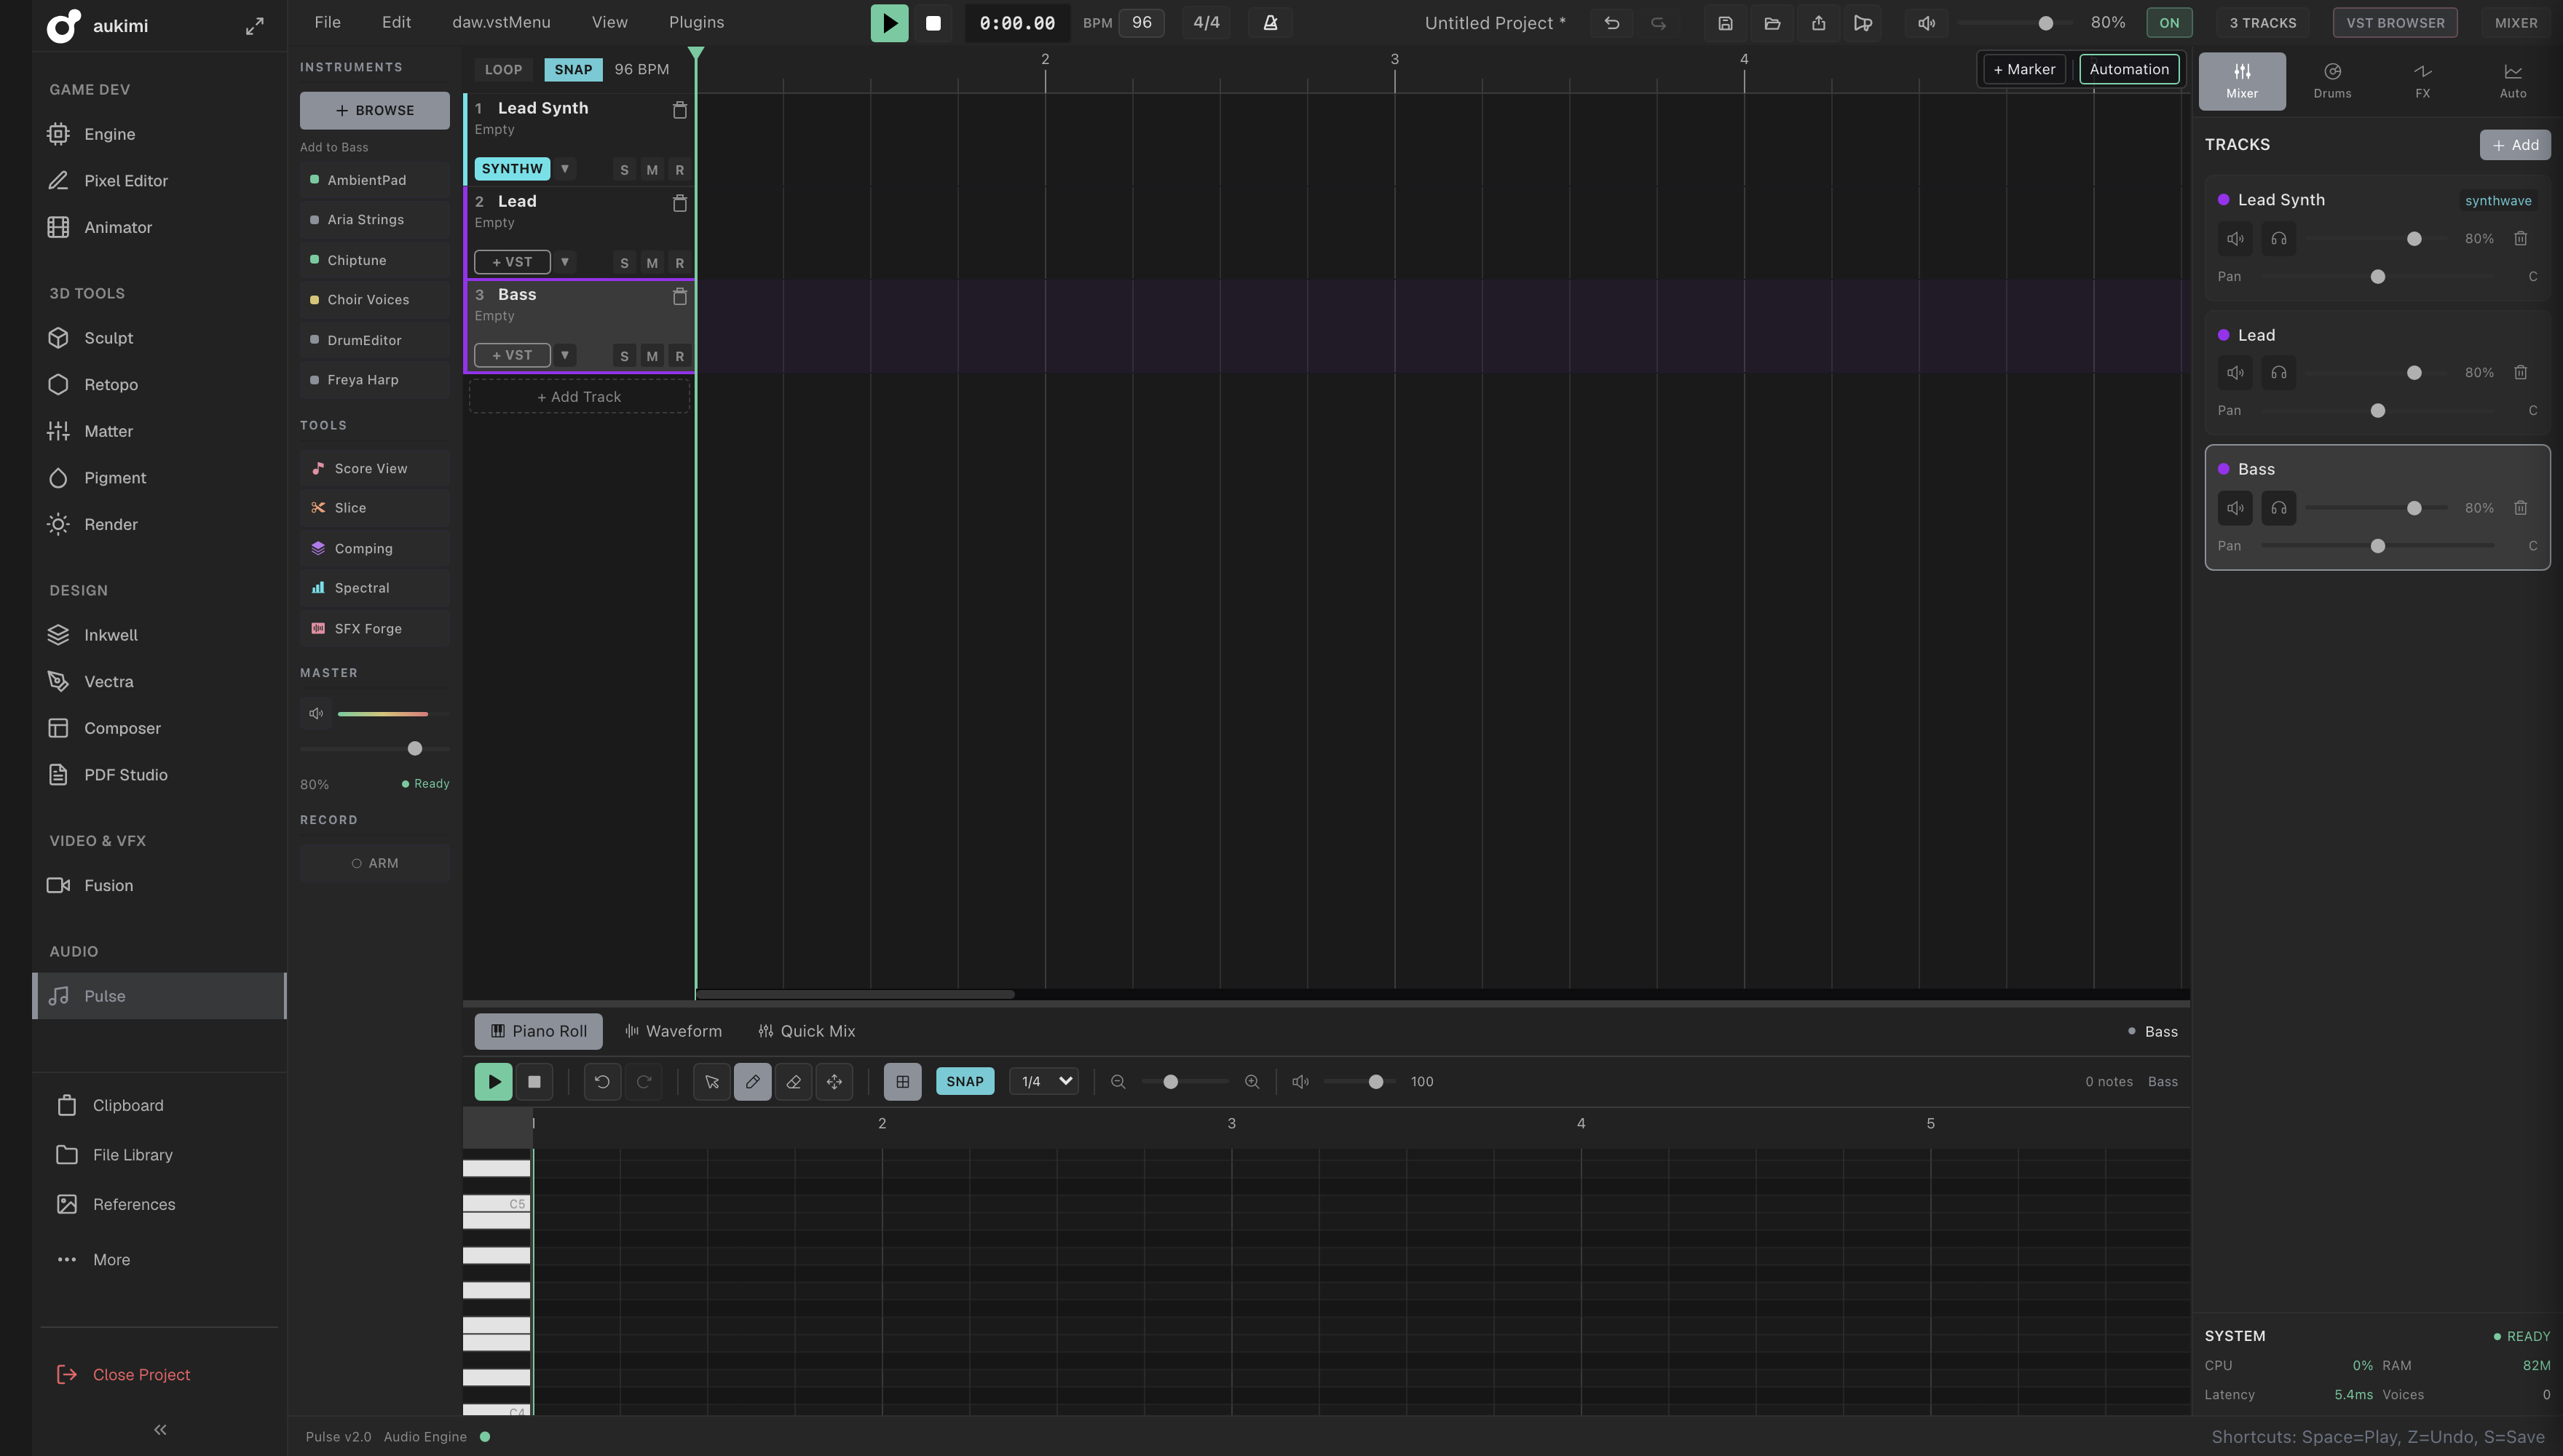
Task: Zoom in on the piano roll with the magnifier plus
Action: click(x=1251, y=1082)
